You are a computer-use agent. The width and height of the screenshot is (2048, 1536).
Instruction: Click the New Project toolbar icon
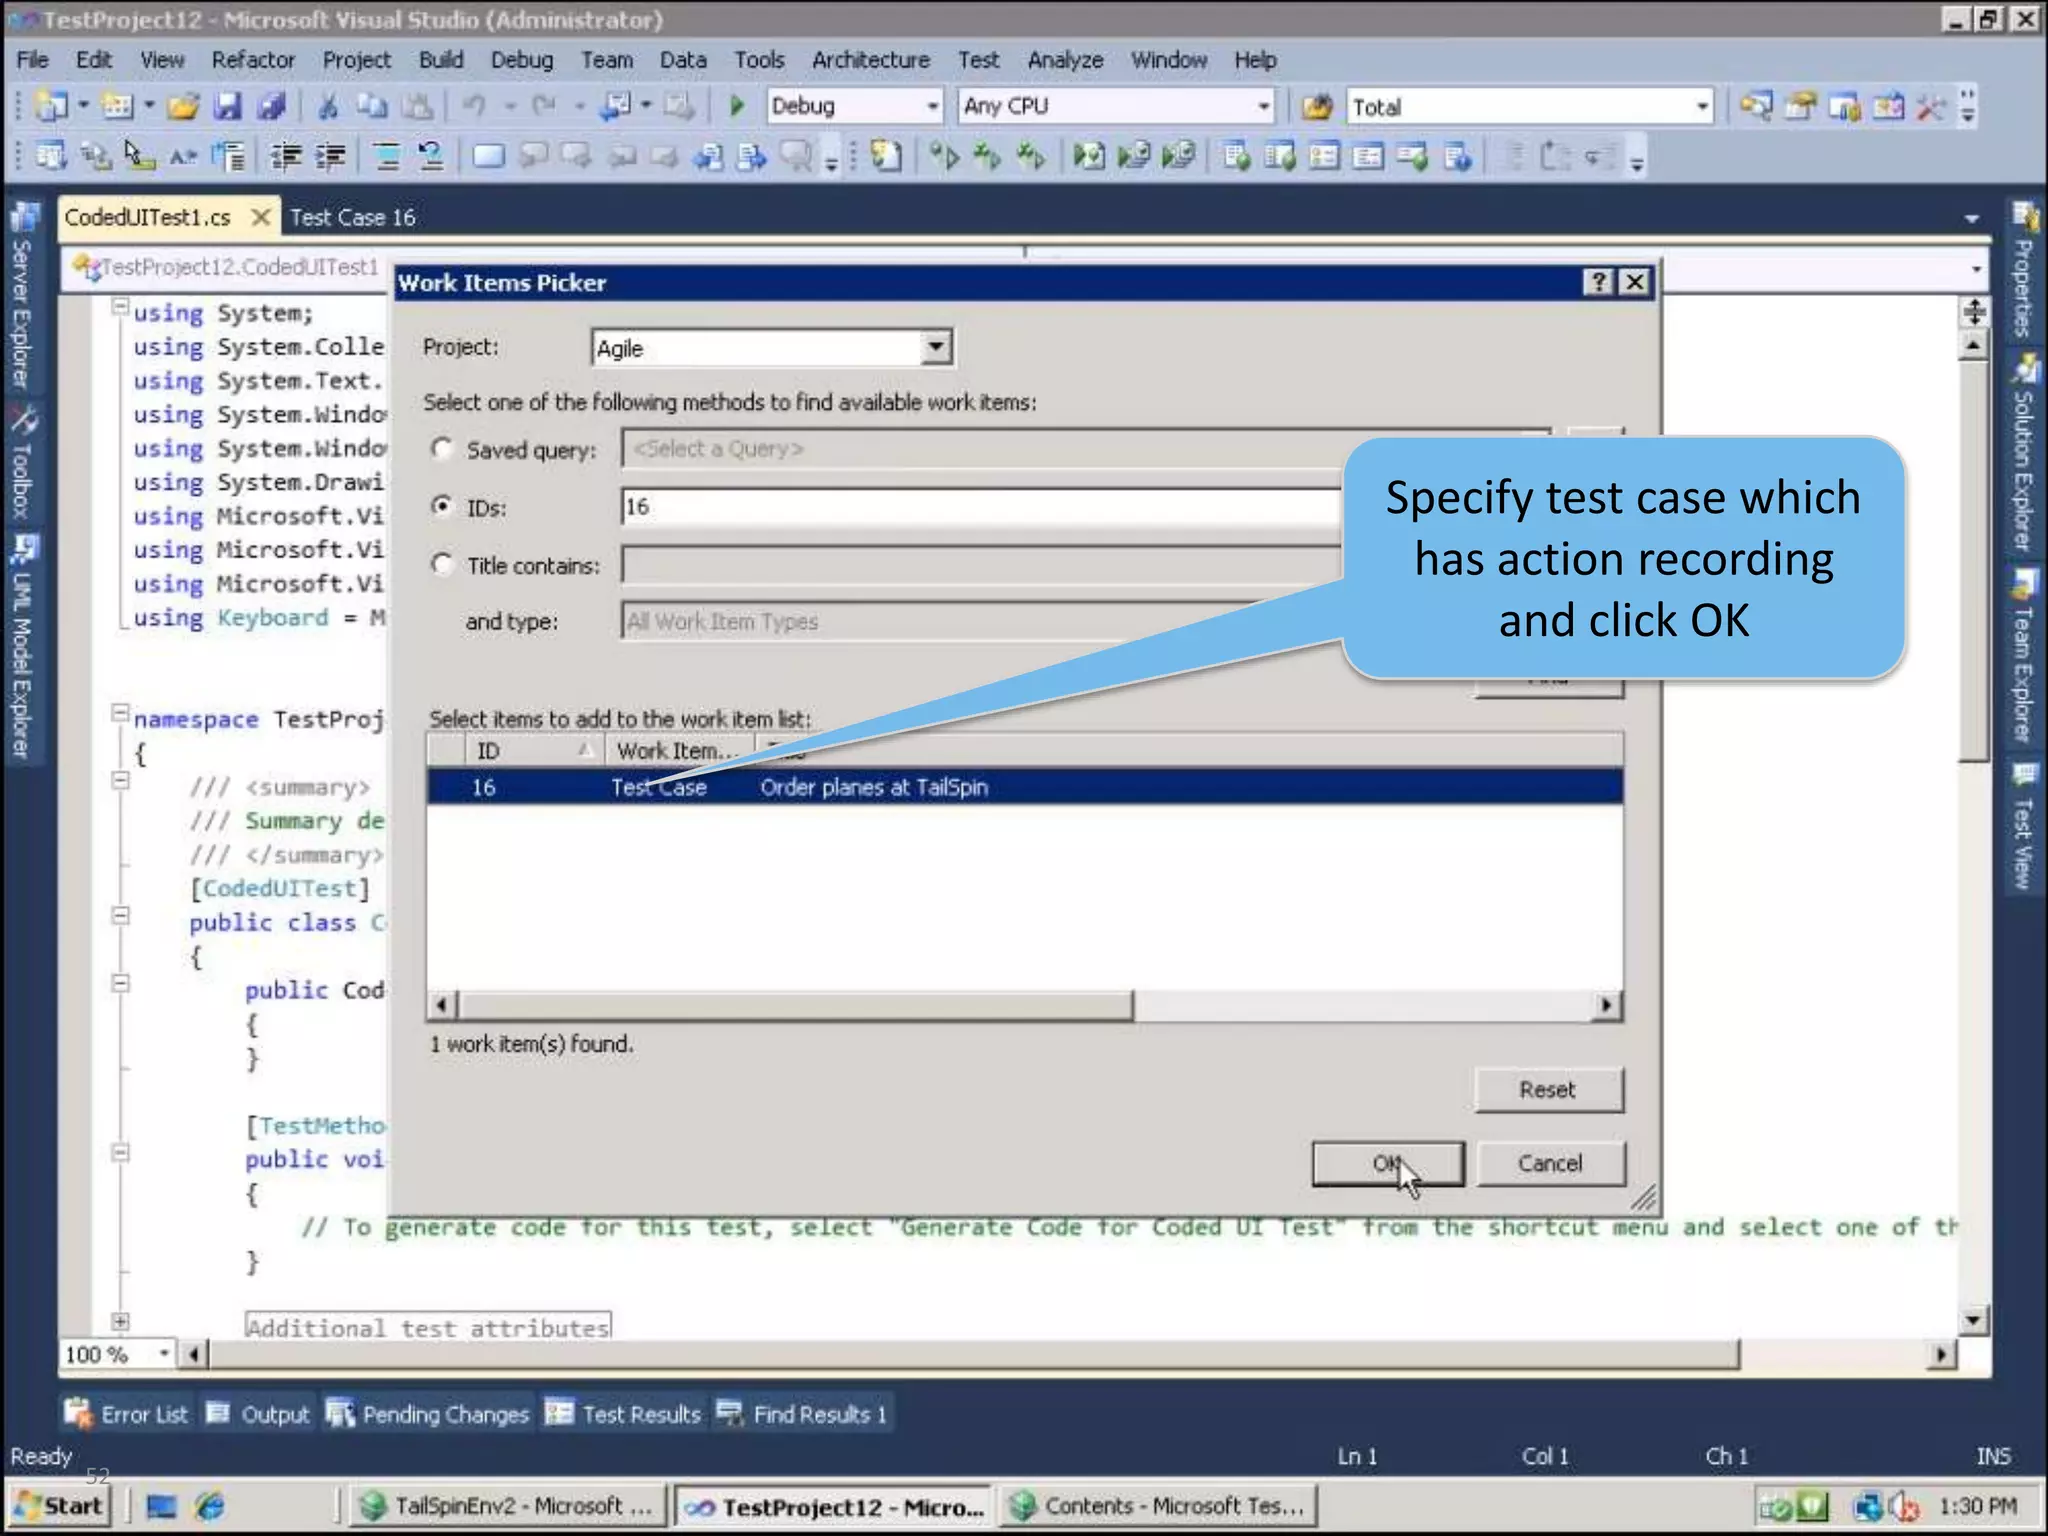[51, 106]
